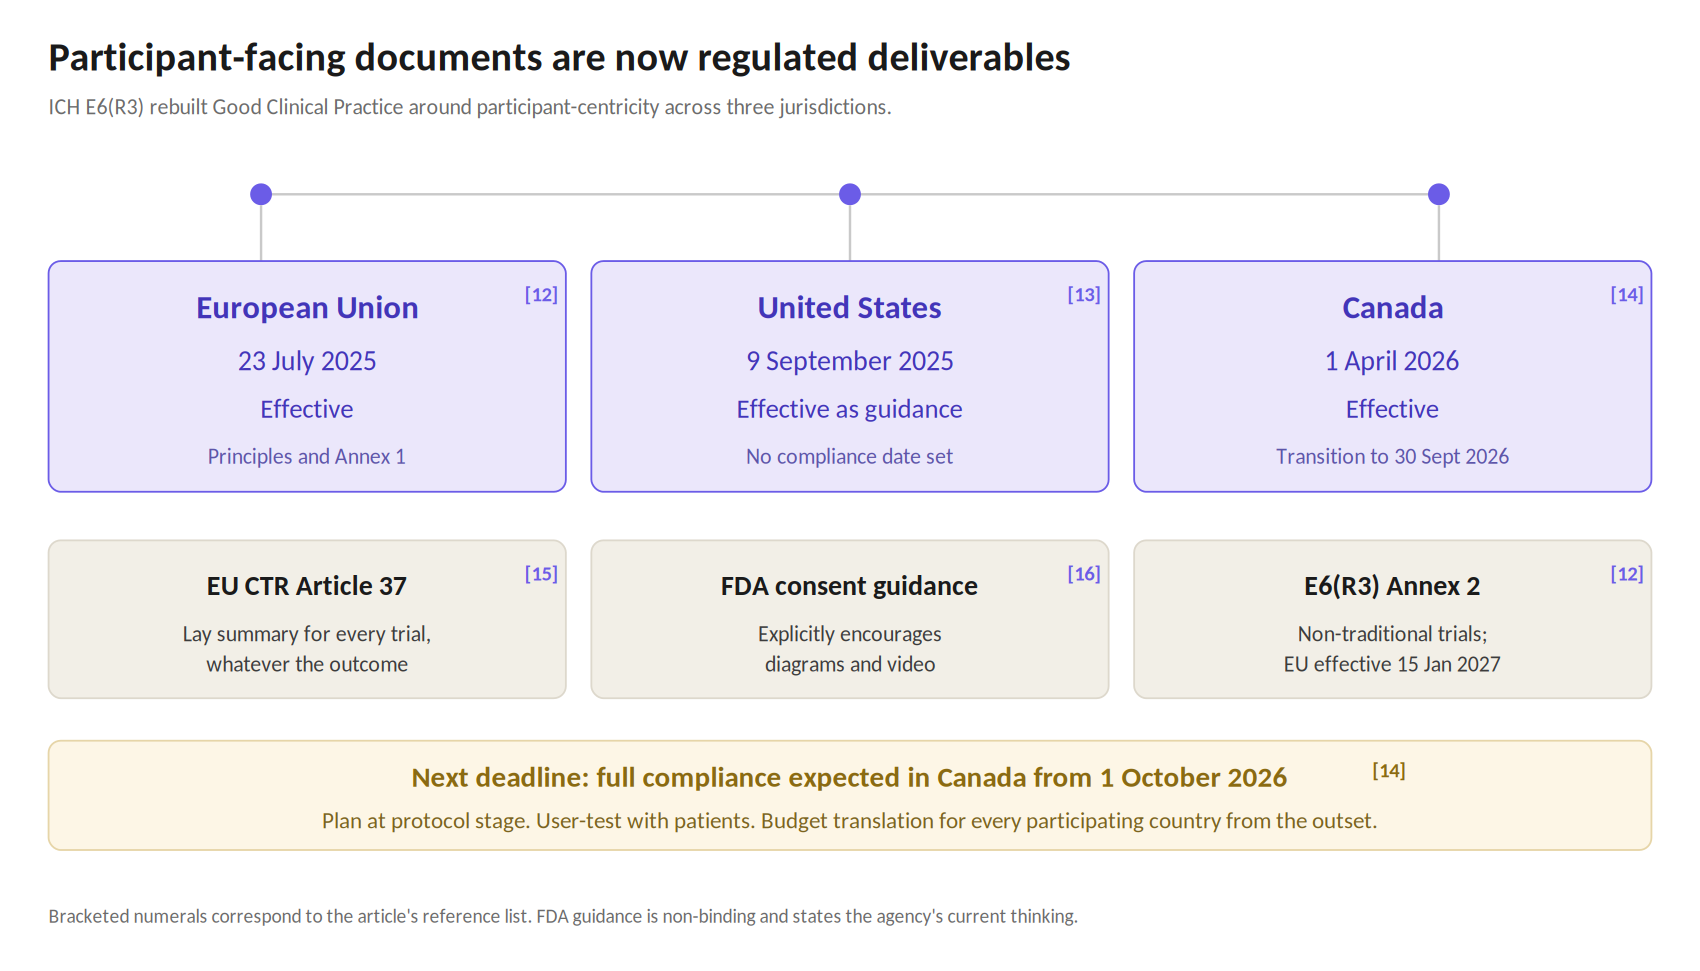Click the Canada card heading

[x=1393, y=308]
